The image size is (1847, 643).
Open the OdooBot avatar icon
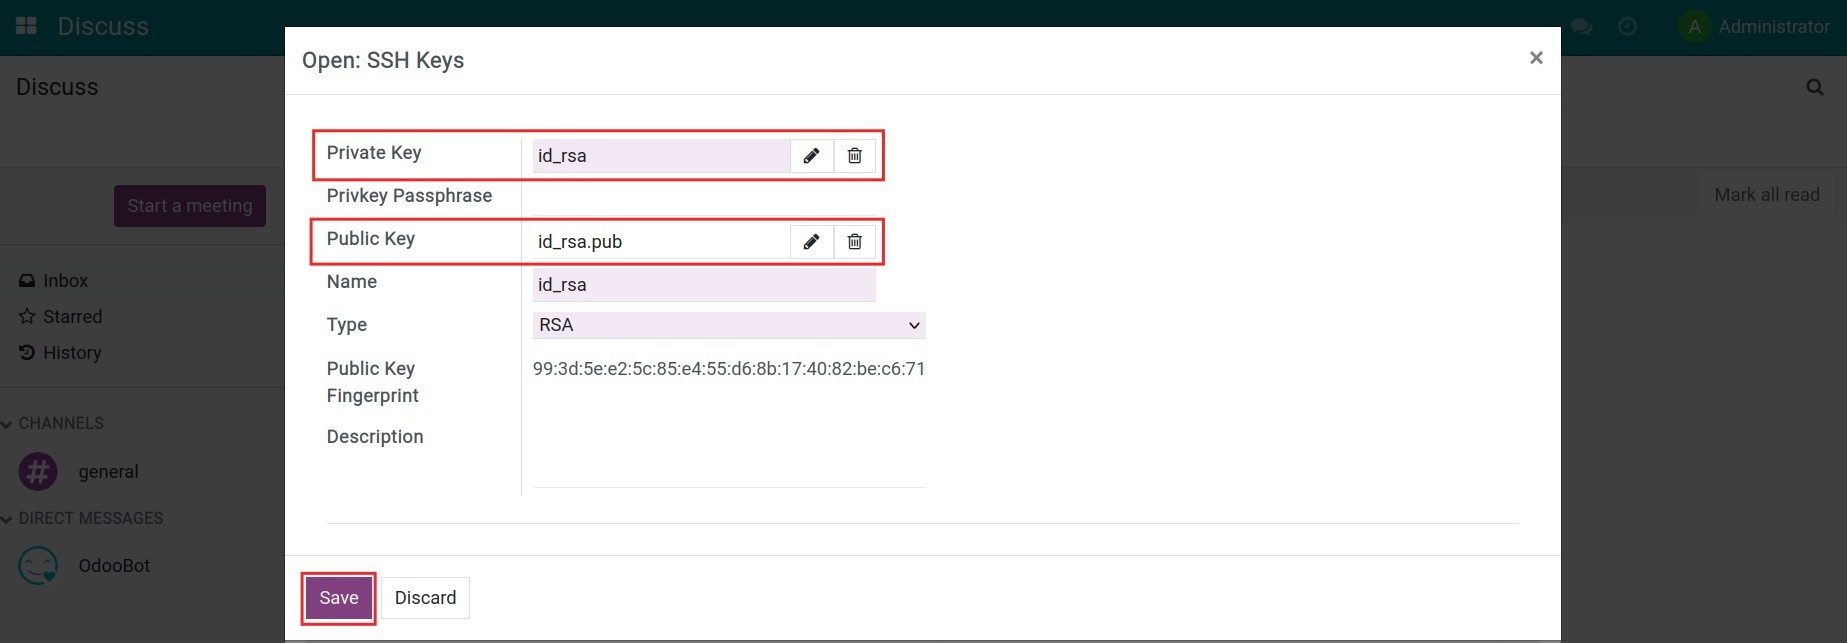[x=38, y=566]
